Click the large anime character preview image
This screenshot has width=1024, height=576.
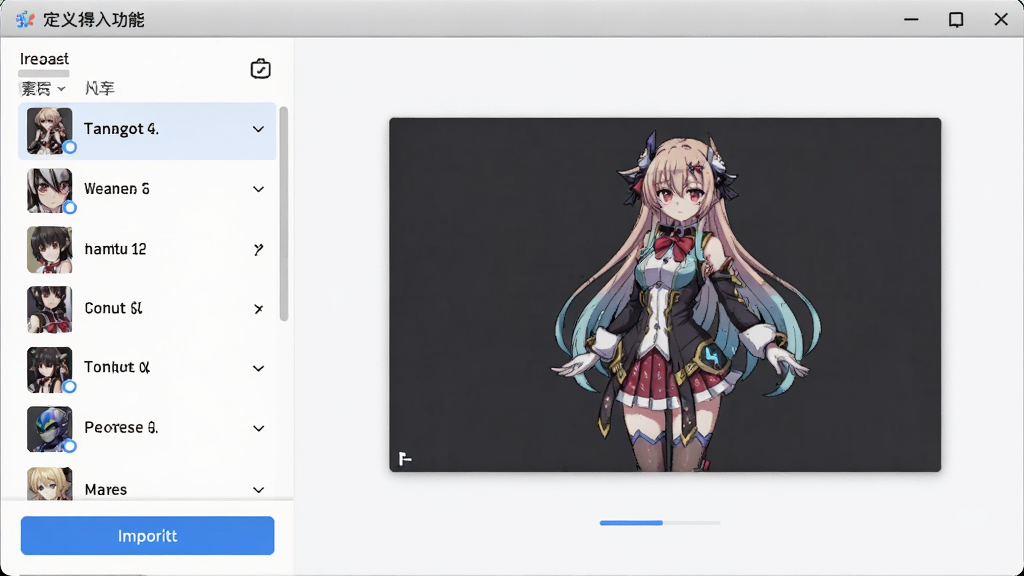(x=665, y=295)
